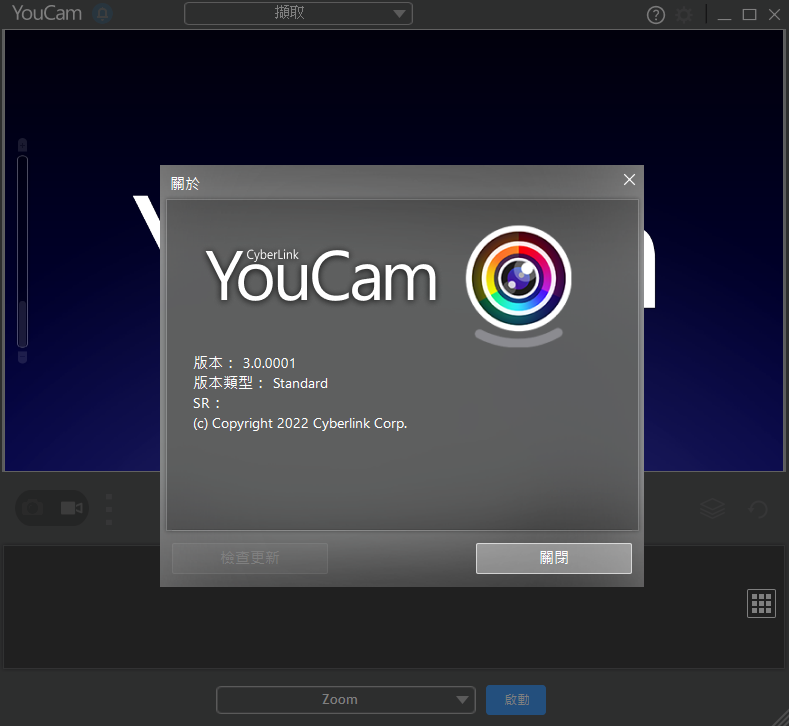Image resolution: width=789 pixels, height=726 pixels.
Task: Click the zoom-out minus below the slider
Action: click(x=22, y=357)
